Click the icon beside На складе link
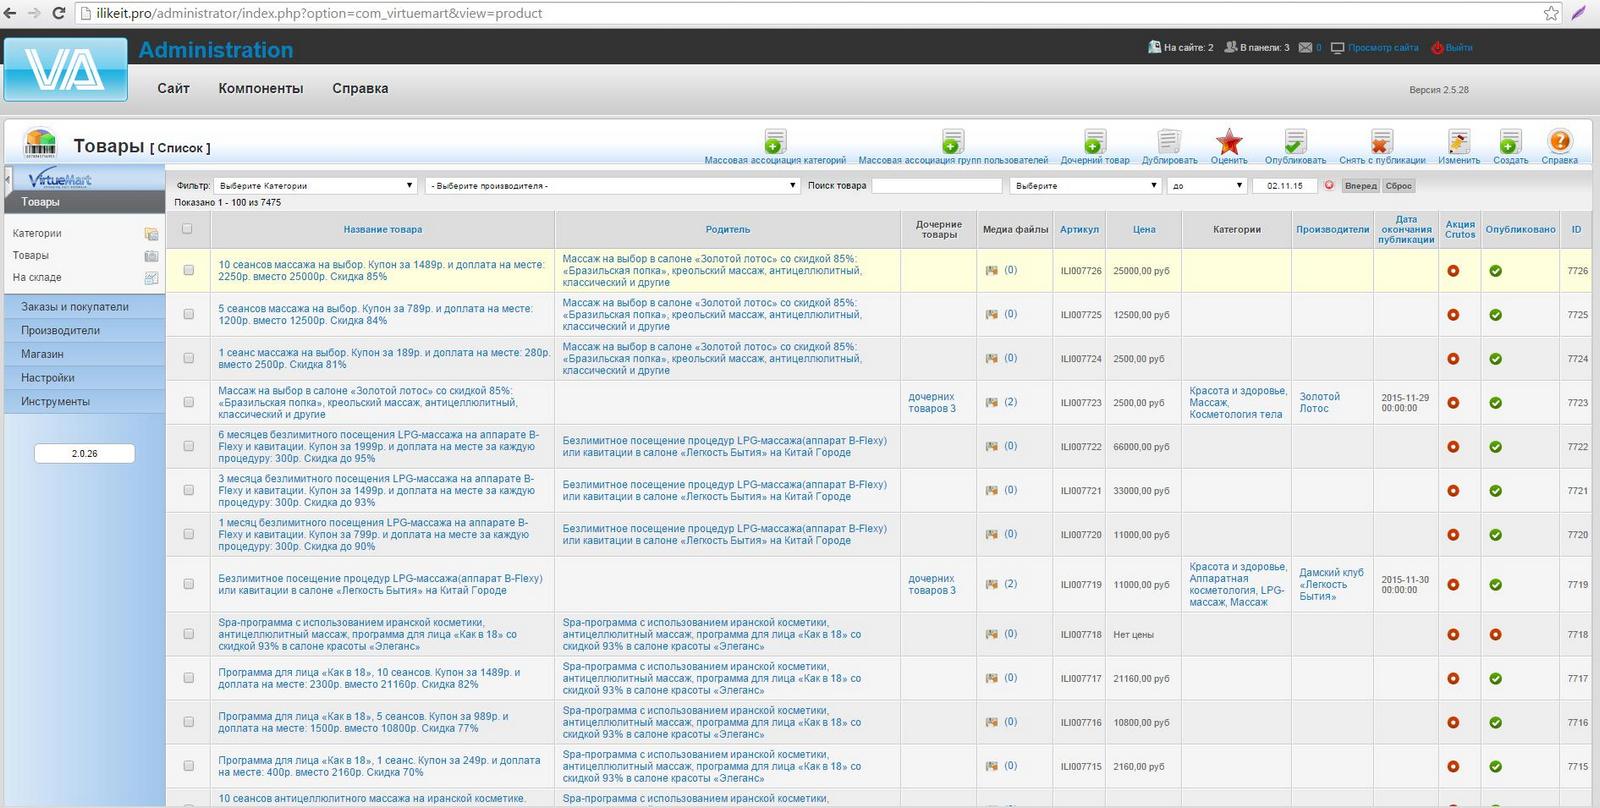Viewport: 1600px width, 808px height. (x=151, y=278)
